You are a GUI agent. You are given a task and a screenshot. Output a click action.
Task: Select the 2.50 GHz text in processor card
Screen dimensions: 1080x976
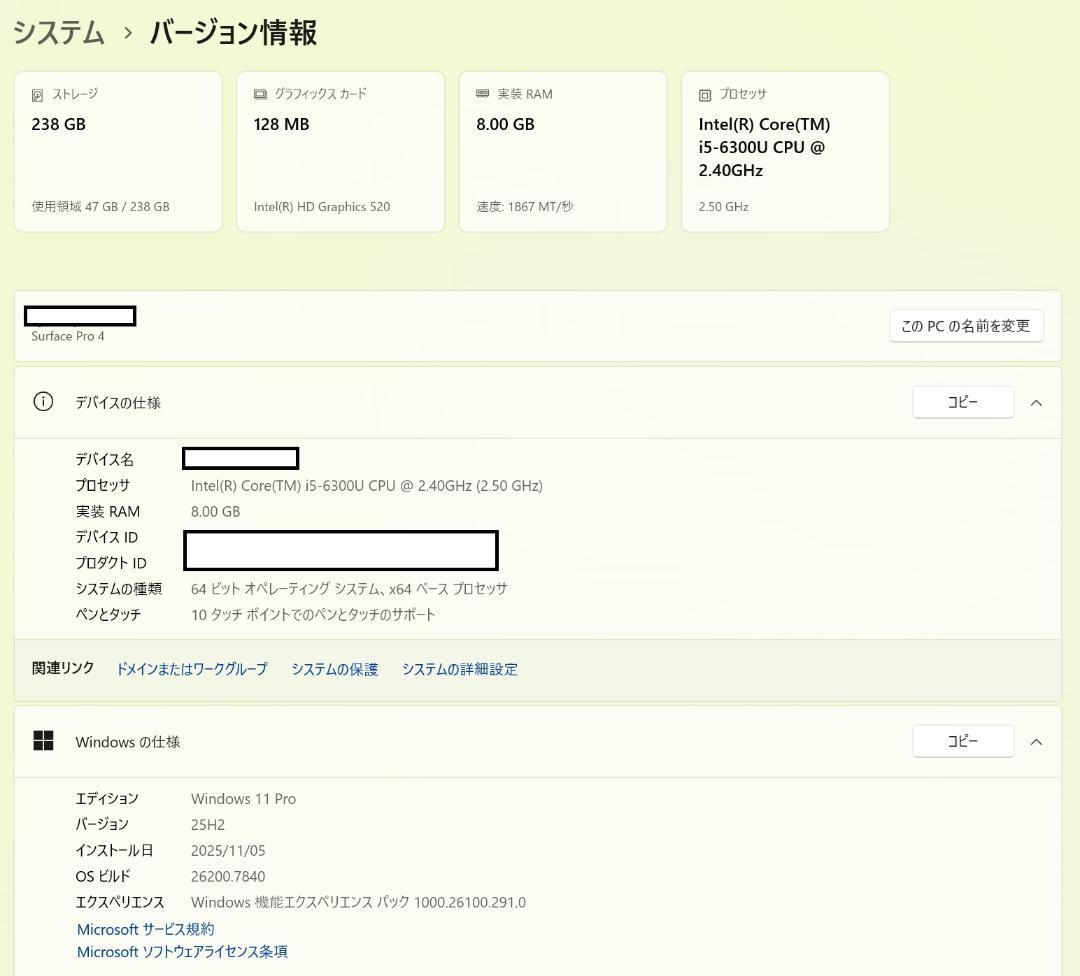tap(723, 207)
